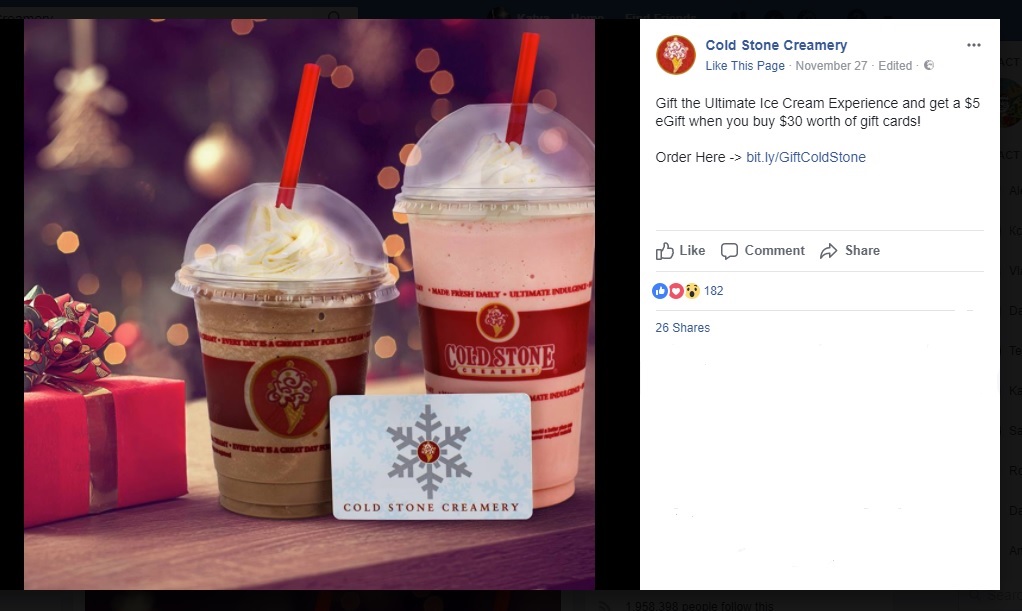View the 26 Shares list
Viewport: 1022px width, 611px height.
coord(682,328)
